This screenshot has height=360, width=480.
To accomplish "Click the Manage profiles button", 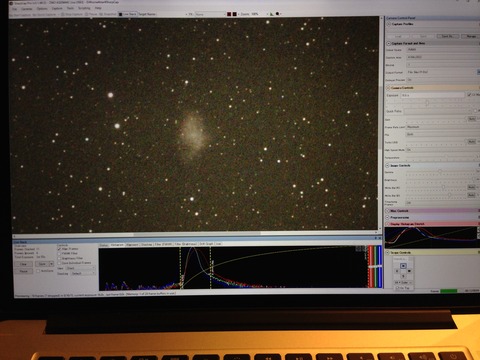I will pyautogui.click(x=471, y=36).
